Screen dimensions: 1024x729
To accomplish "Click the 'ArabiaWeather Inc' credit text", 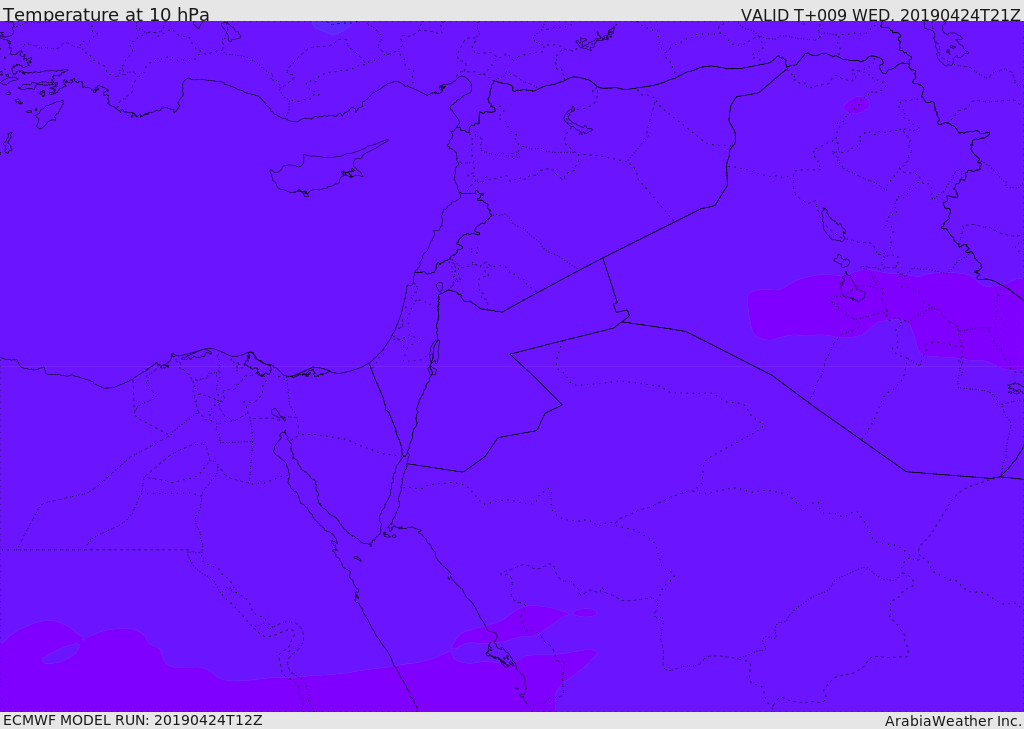I will tap(952, 721).
